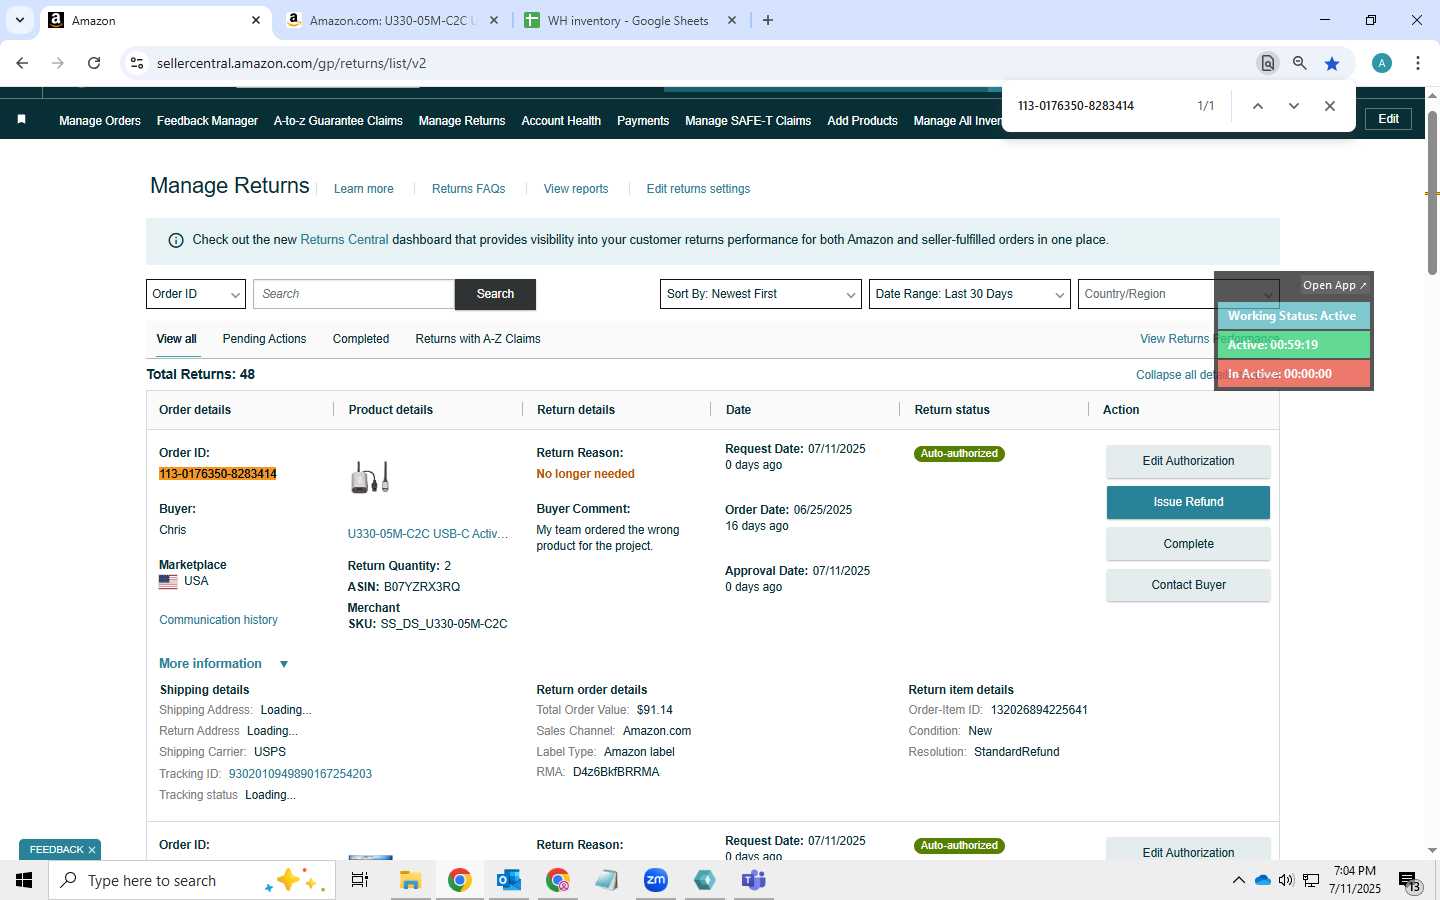Image resolution: width=1440 pixels, height=900 pixels.
Task: Click Contact Buyer button
Action: tap(1188, 585)
